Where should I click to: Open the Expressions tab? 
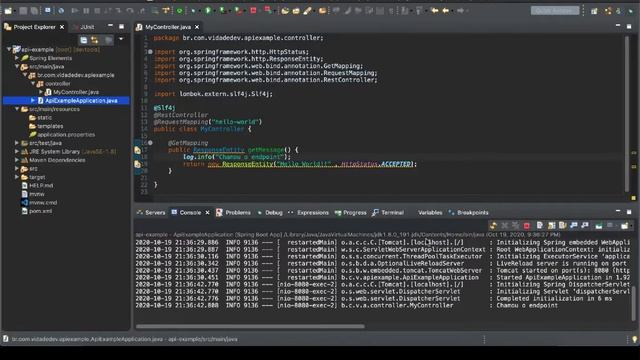pyautogui.click(x=308, y=213)
